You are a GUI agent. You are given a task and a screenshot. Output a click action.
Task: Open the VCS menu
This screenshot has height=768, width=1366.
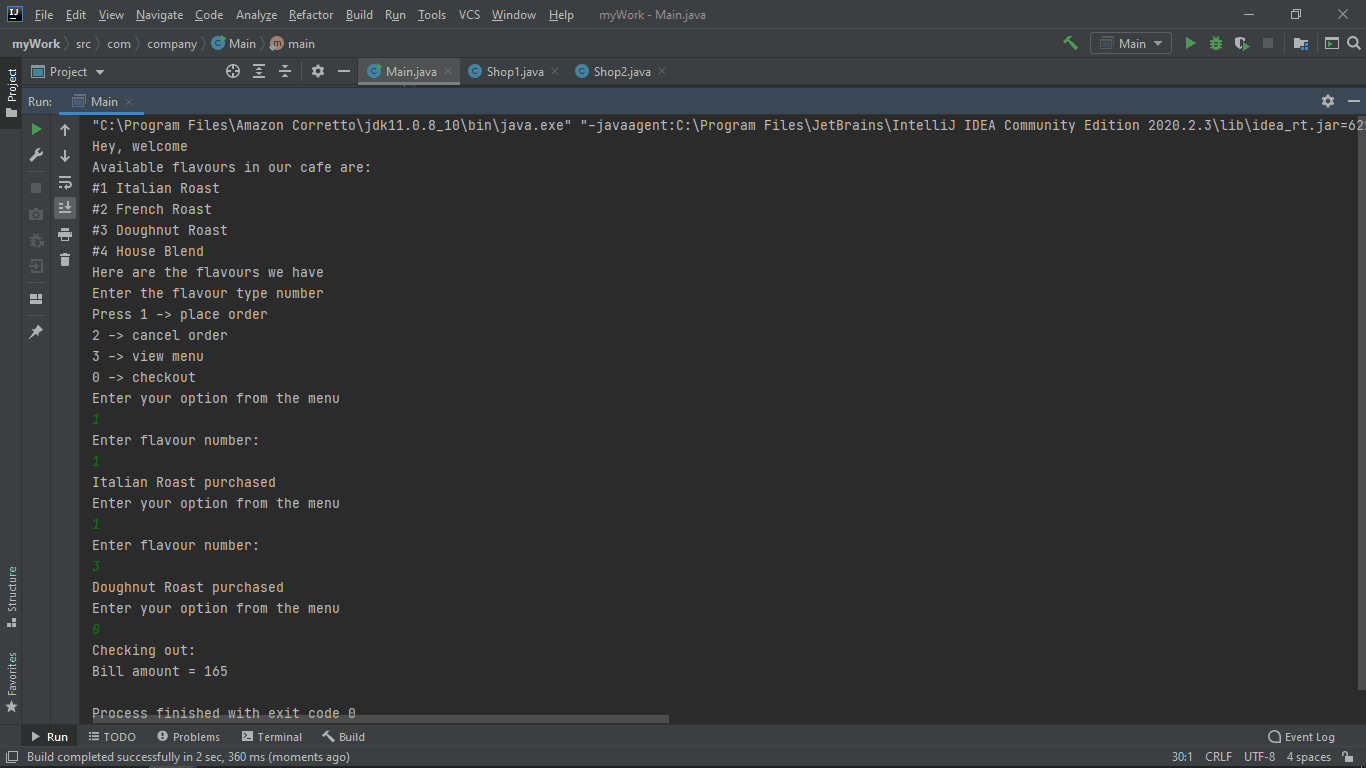point(469,15)
